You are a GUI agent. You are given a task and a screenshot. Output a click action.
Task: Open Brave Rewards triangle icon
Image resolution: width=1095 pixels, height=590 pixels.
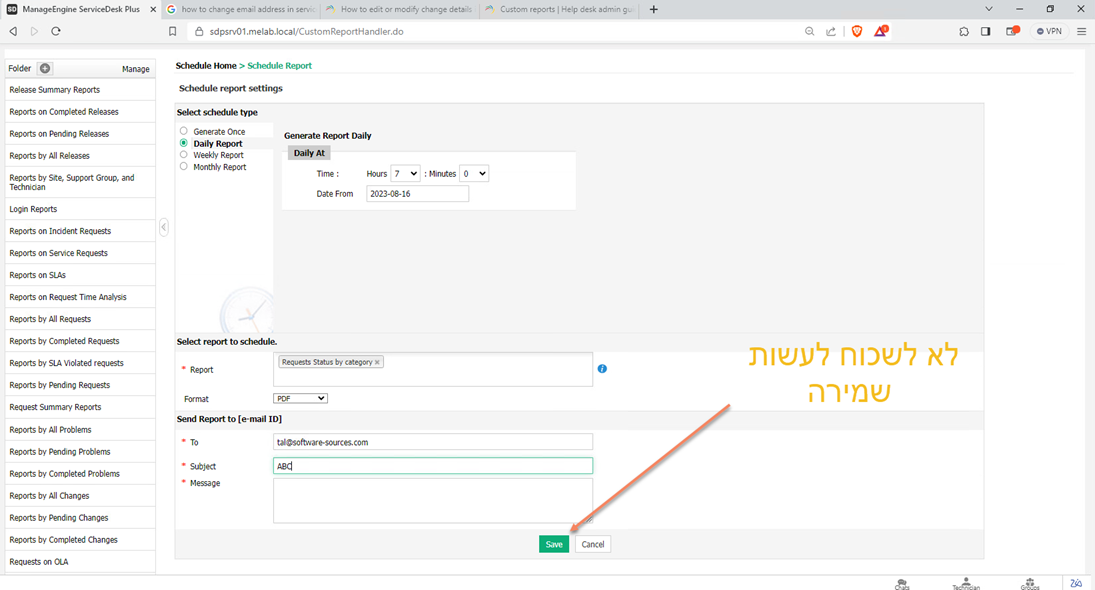coord(880,32)
